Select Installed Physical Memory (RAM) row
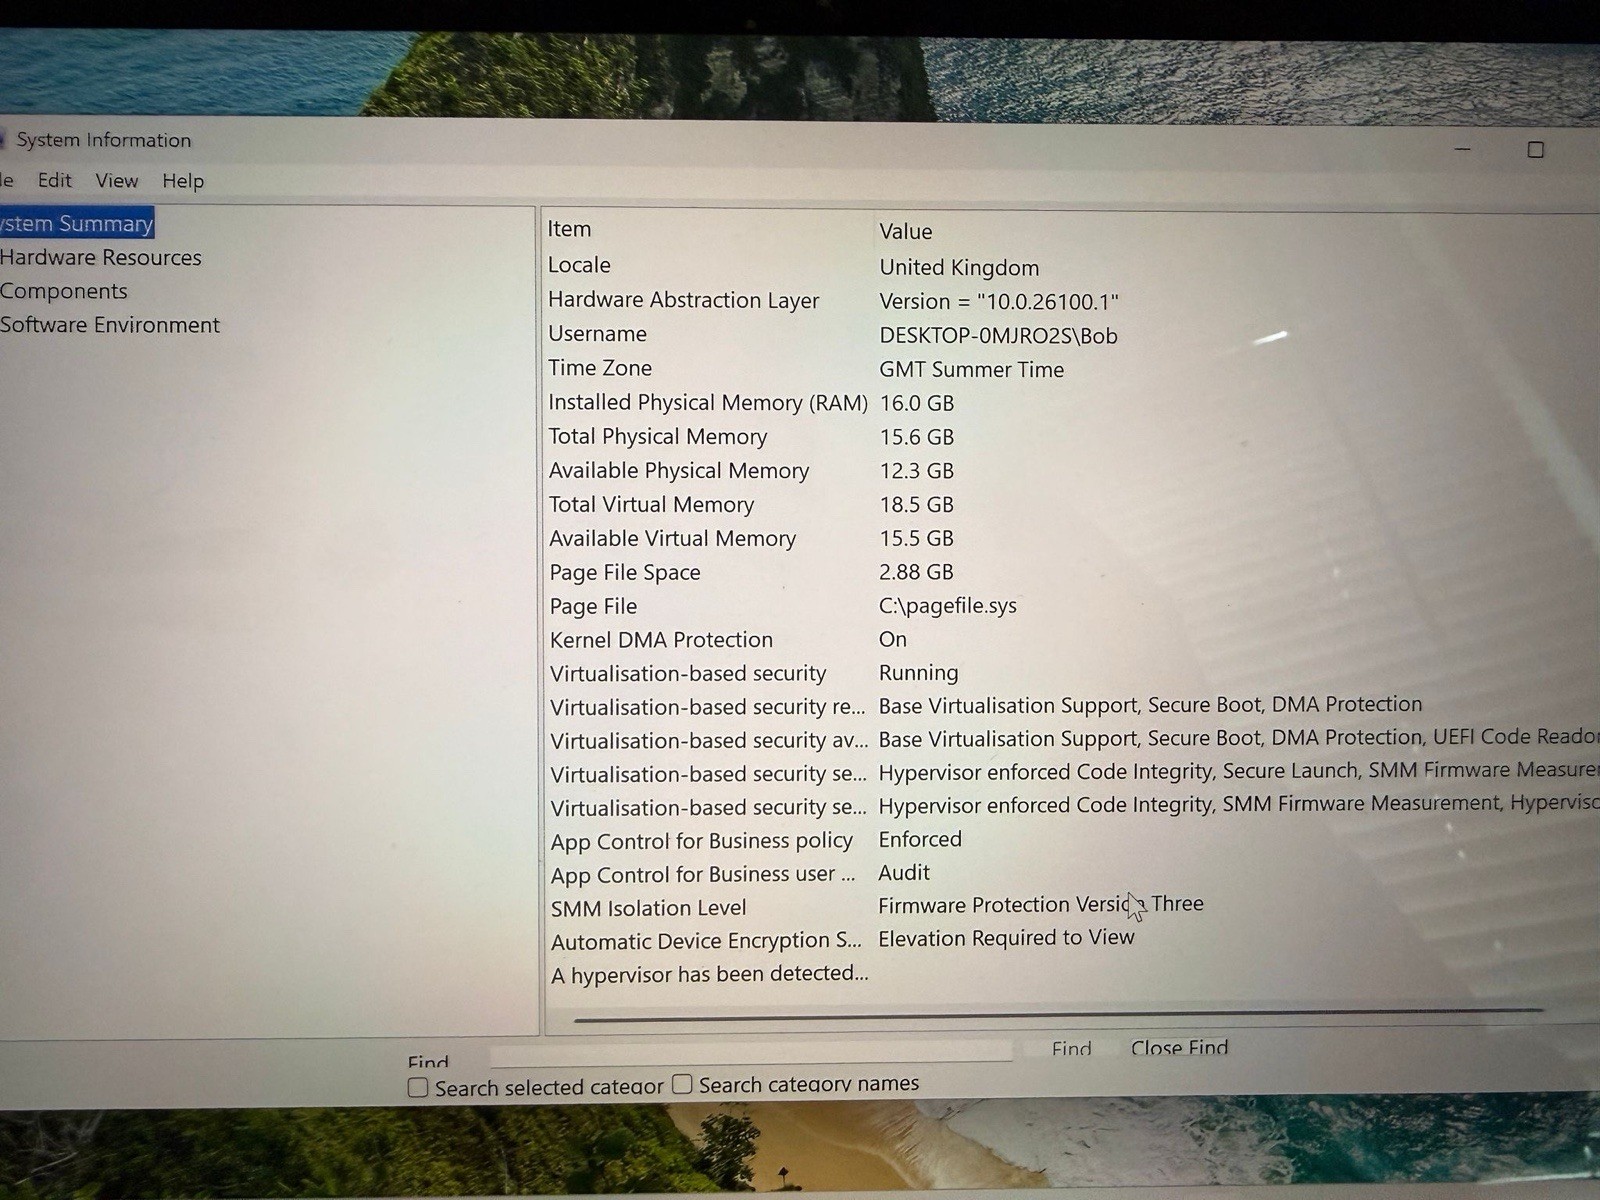1600x1200 pixels. click(x=1072, y=402)
